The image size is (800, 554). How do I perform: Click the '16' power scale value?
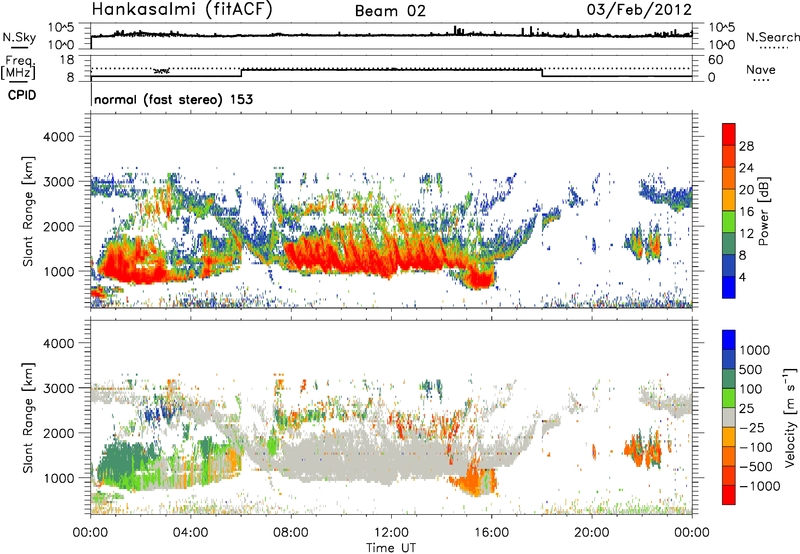pos(746,212)
